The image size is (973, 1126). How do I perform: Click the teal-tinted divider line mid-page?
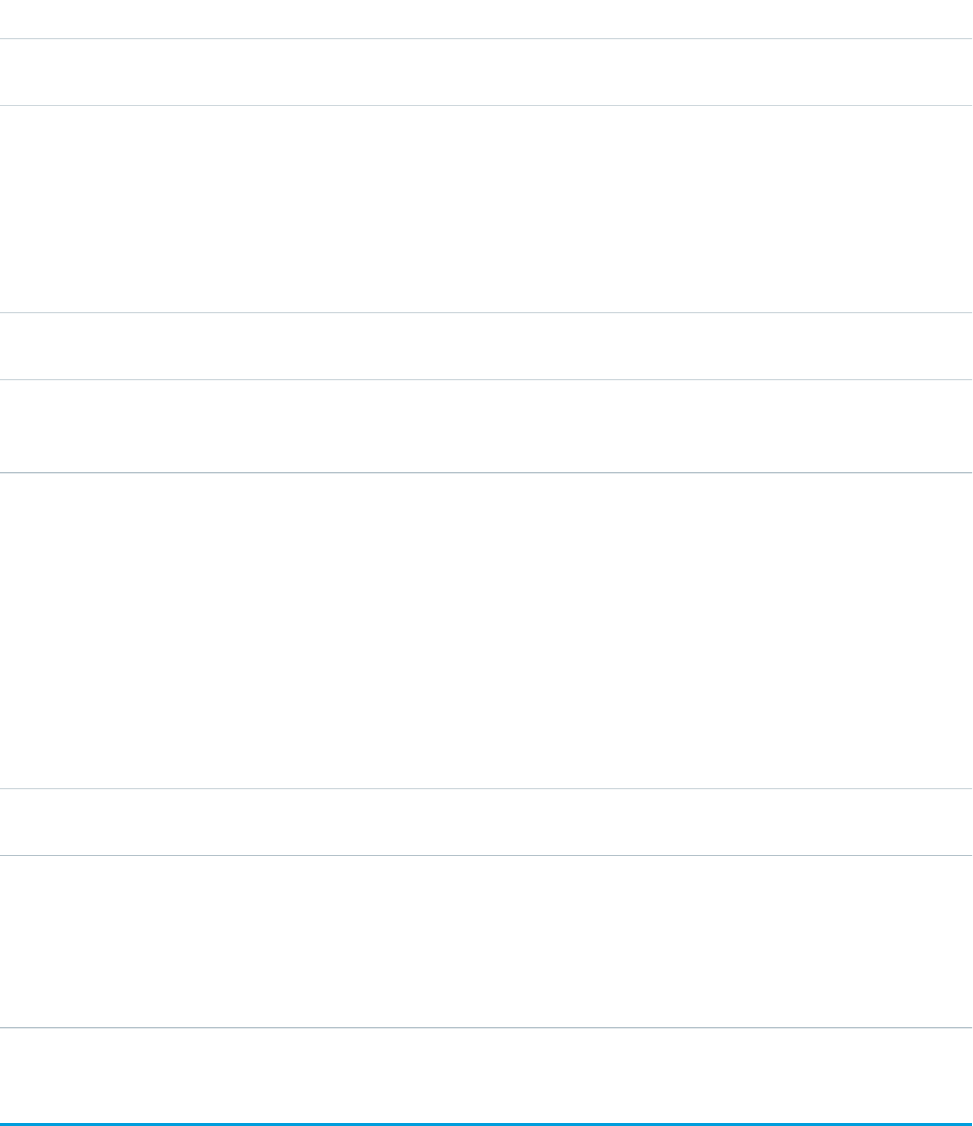pos(486,472)
